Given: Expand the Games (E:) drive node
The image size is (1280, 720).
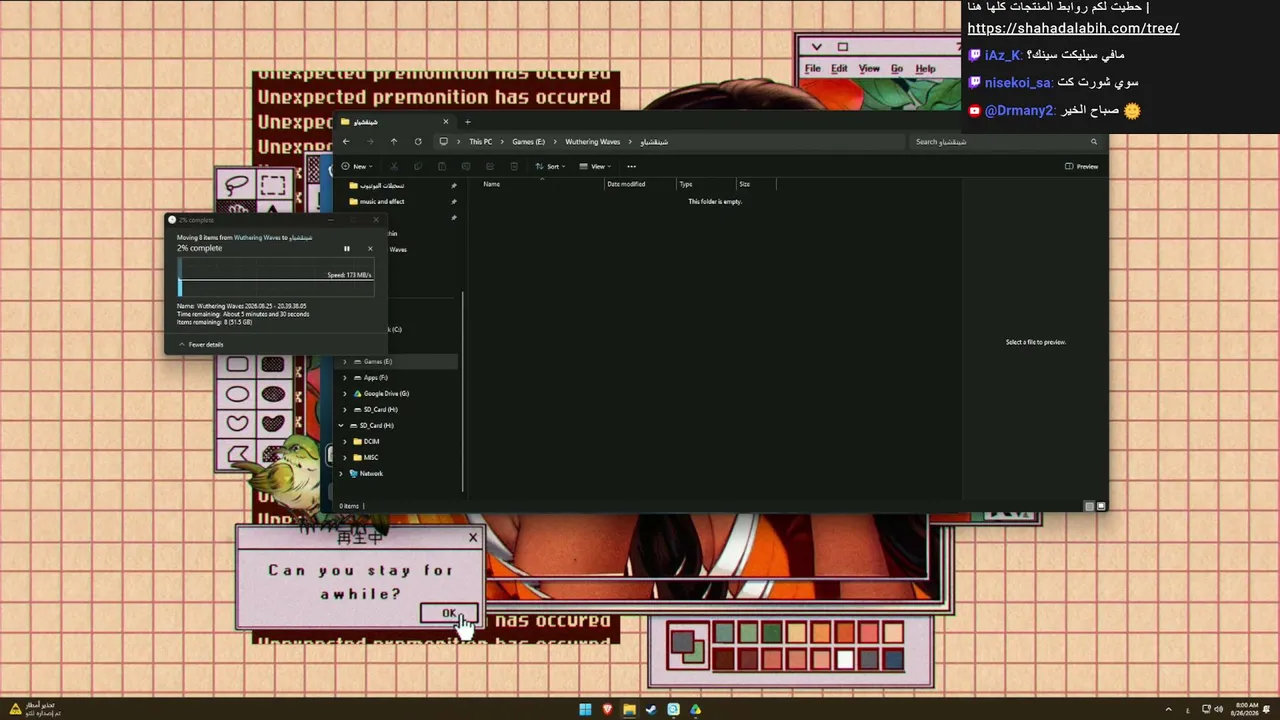Looking at the screenshot, I should [x=345, y=362].
